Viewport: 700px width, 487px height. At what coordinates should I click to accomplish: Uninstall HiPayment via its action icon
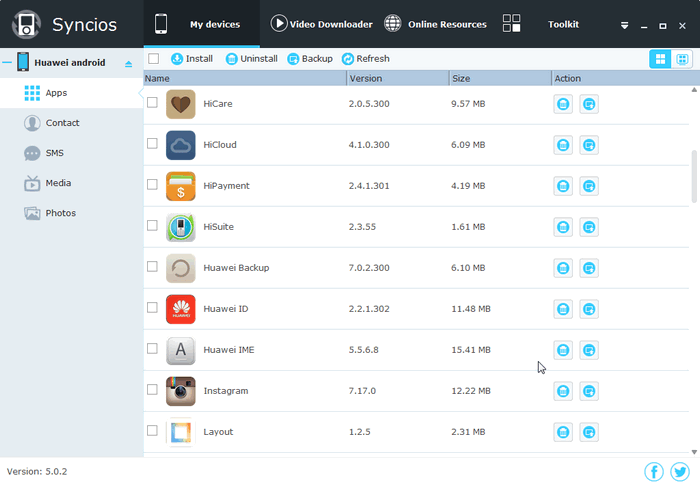click(x=563, y=186)
